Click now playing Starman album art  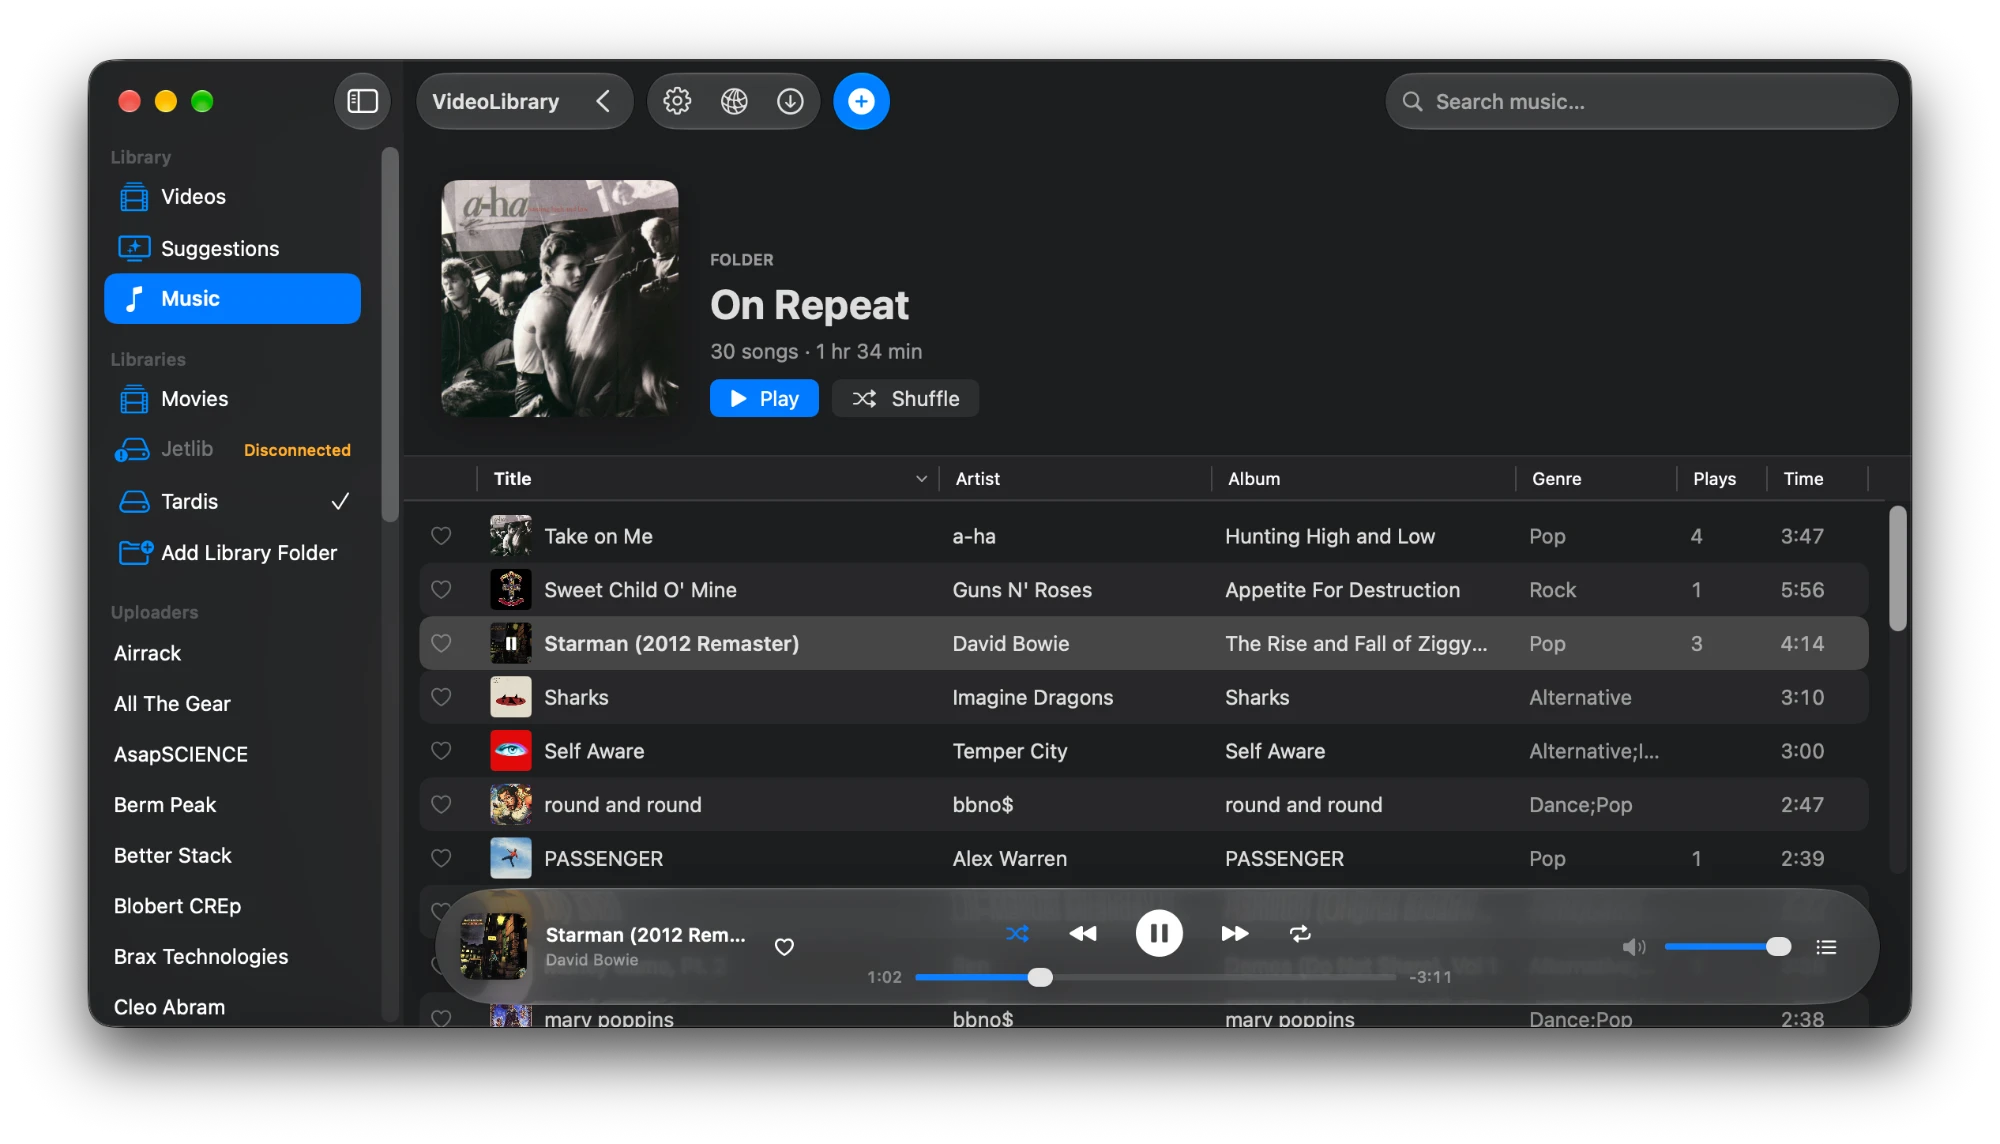coord(493,946)
